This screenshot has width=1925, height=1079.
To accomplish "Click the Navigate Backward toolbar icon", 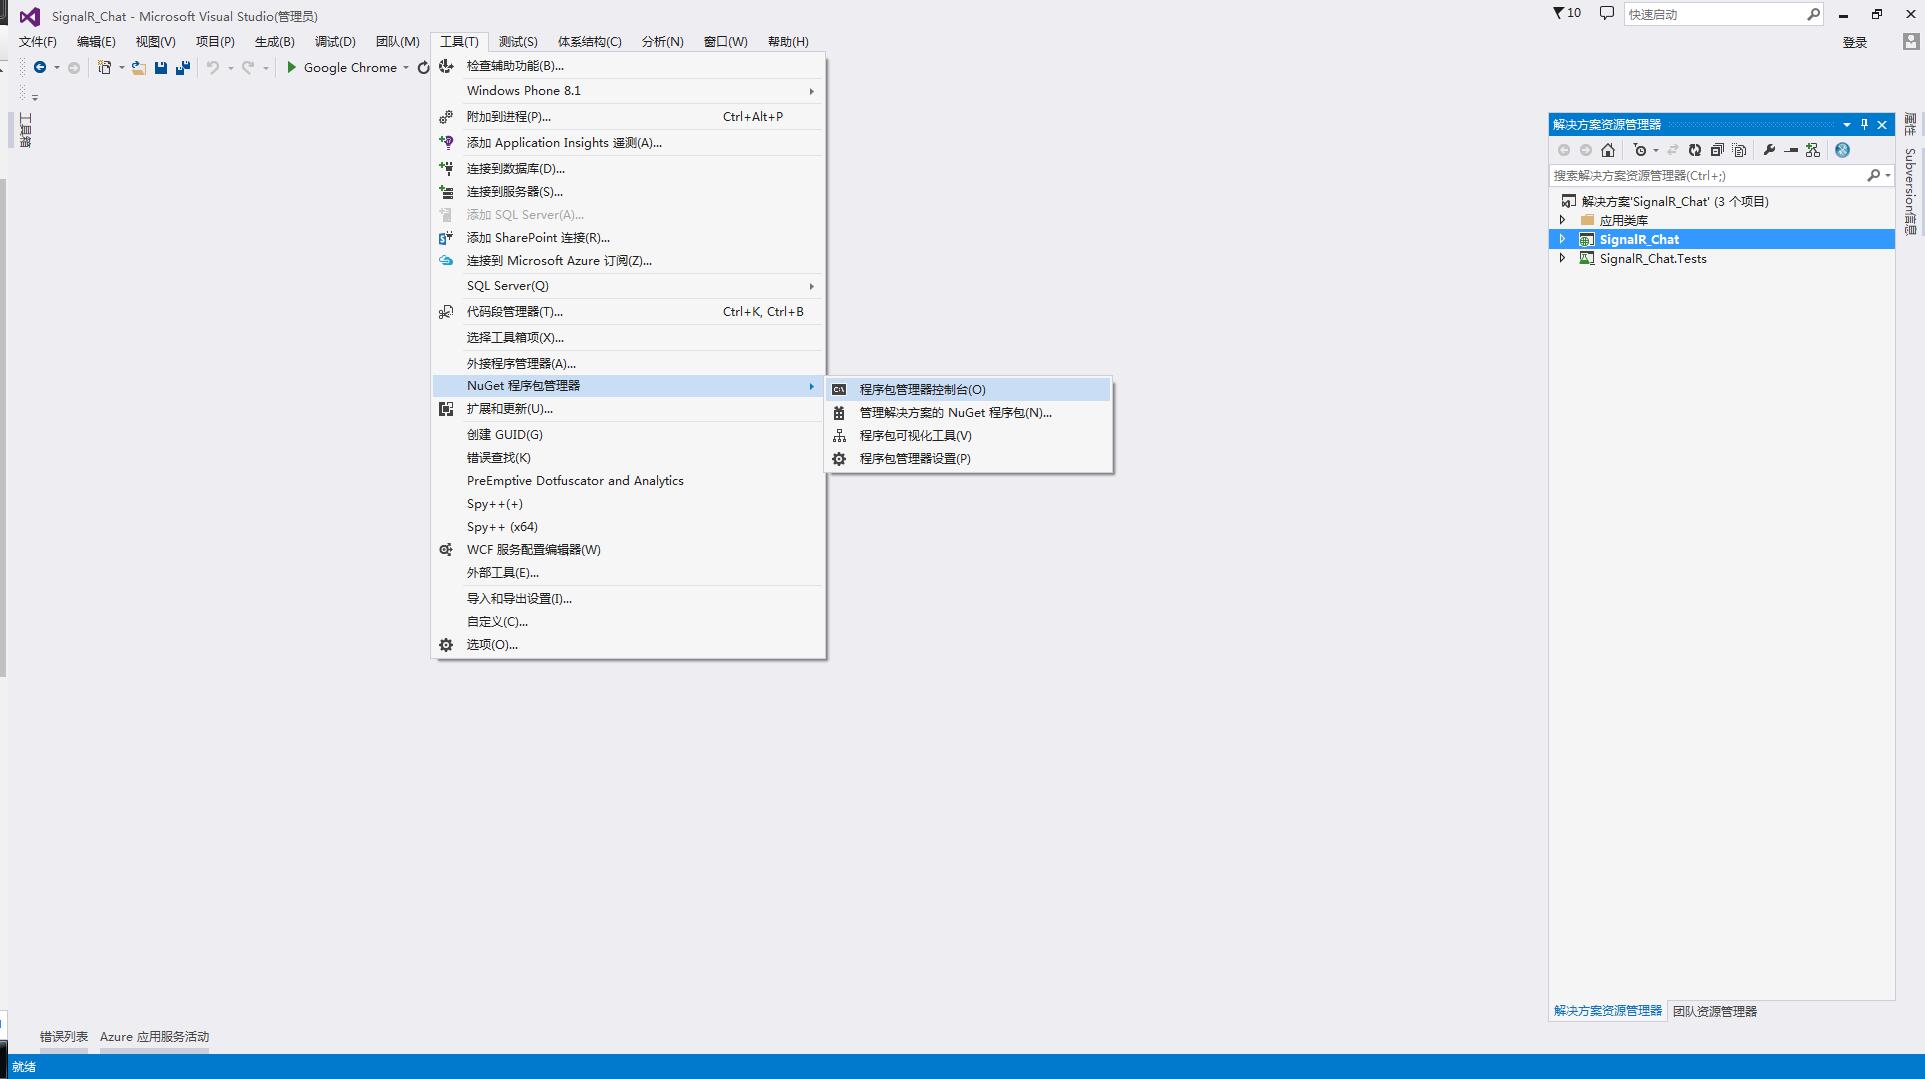I will click(39, 67).
